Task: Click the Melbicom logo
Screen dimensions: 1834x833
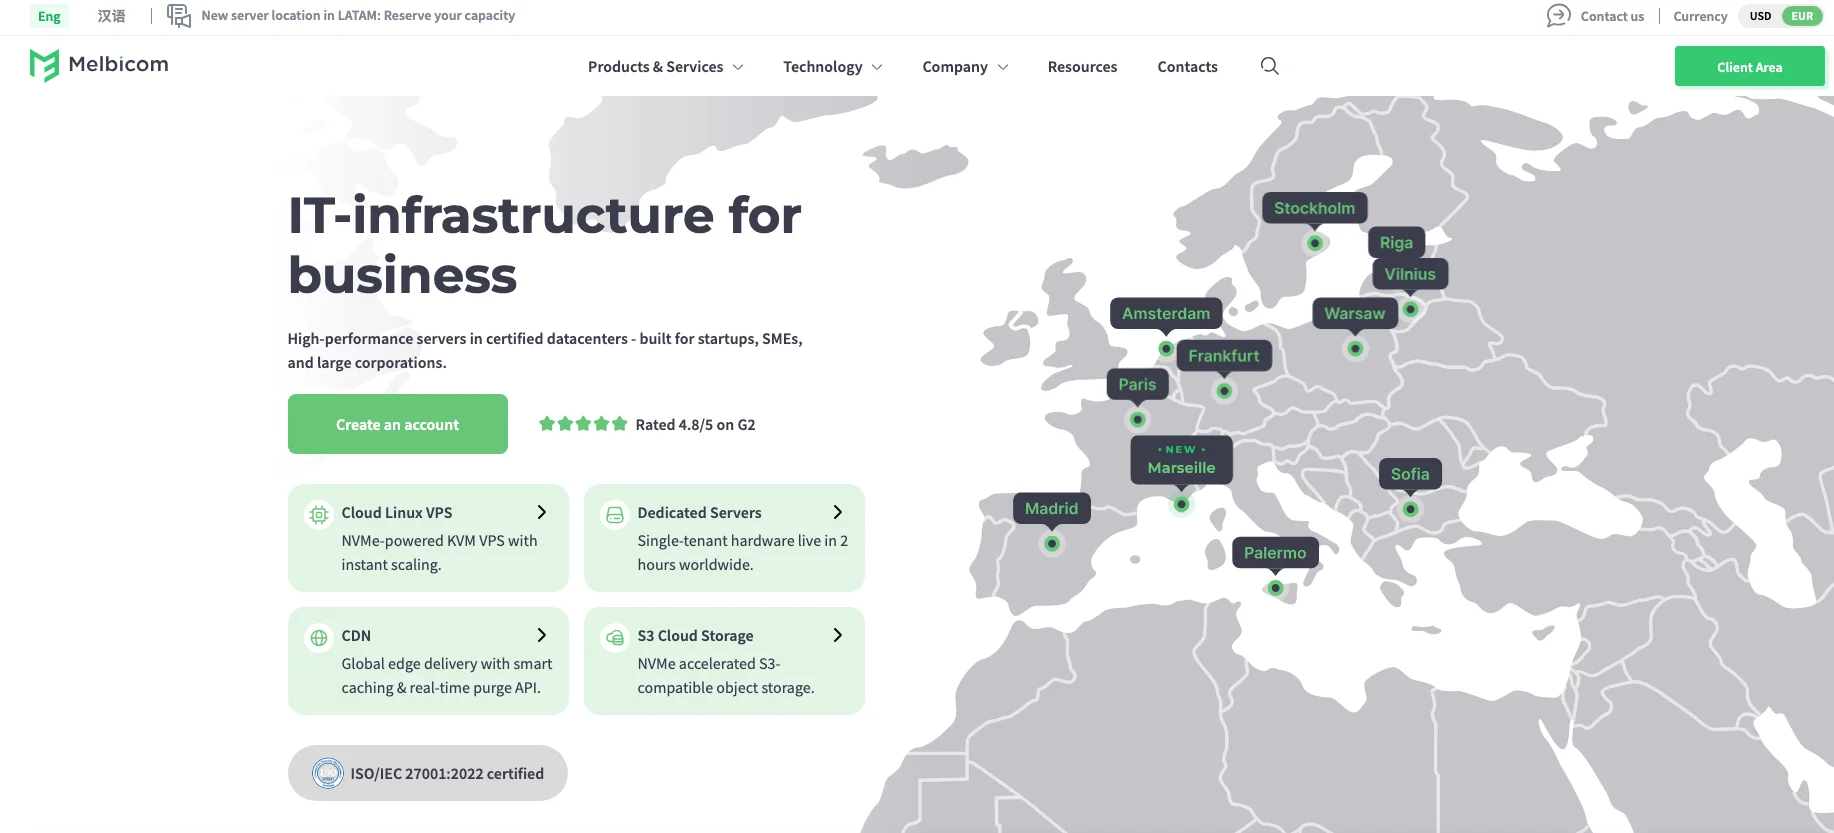Action: click(x=99, y=65)
